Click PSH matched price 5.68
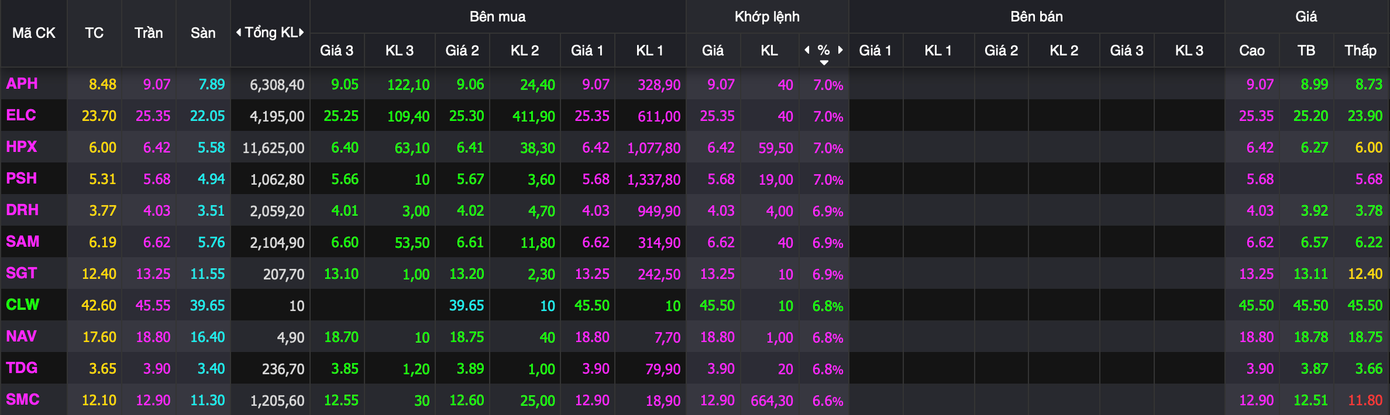This screenshot has height=415, width=1390. tap(719, 179)
